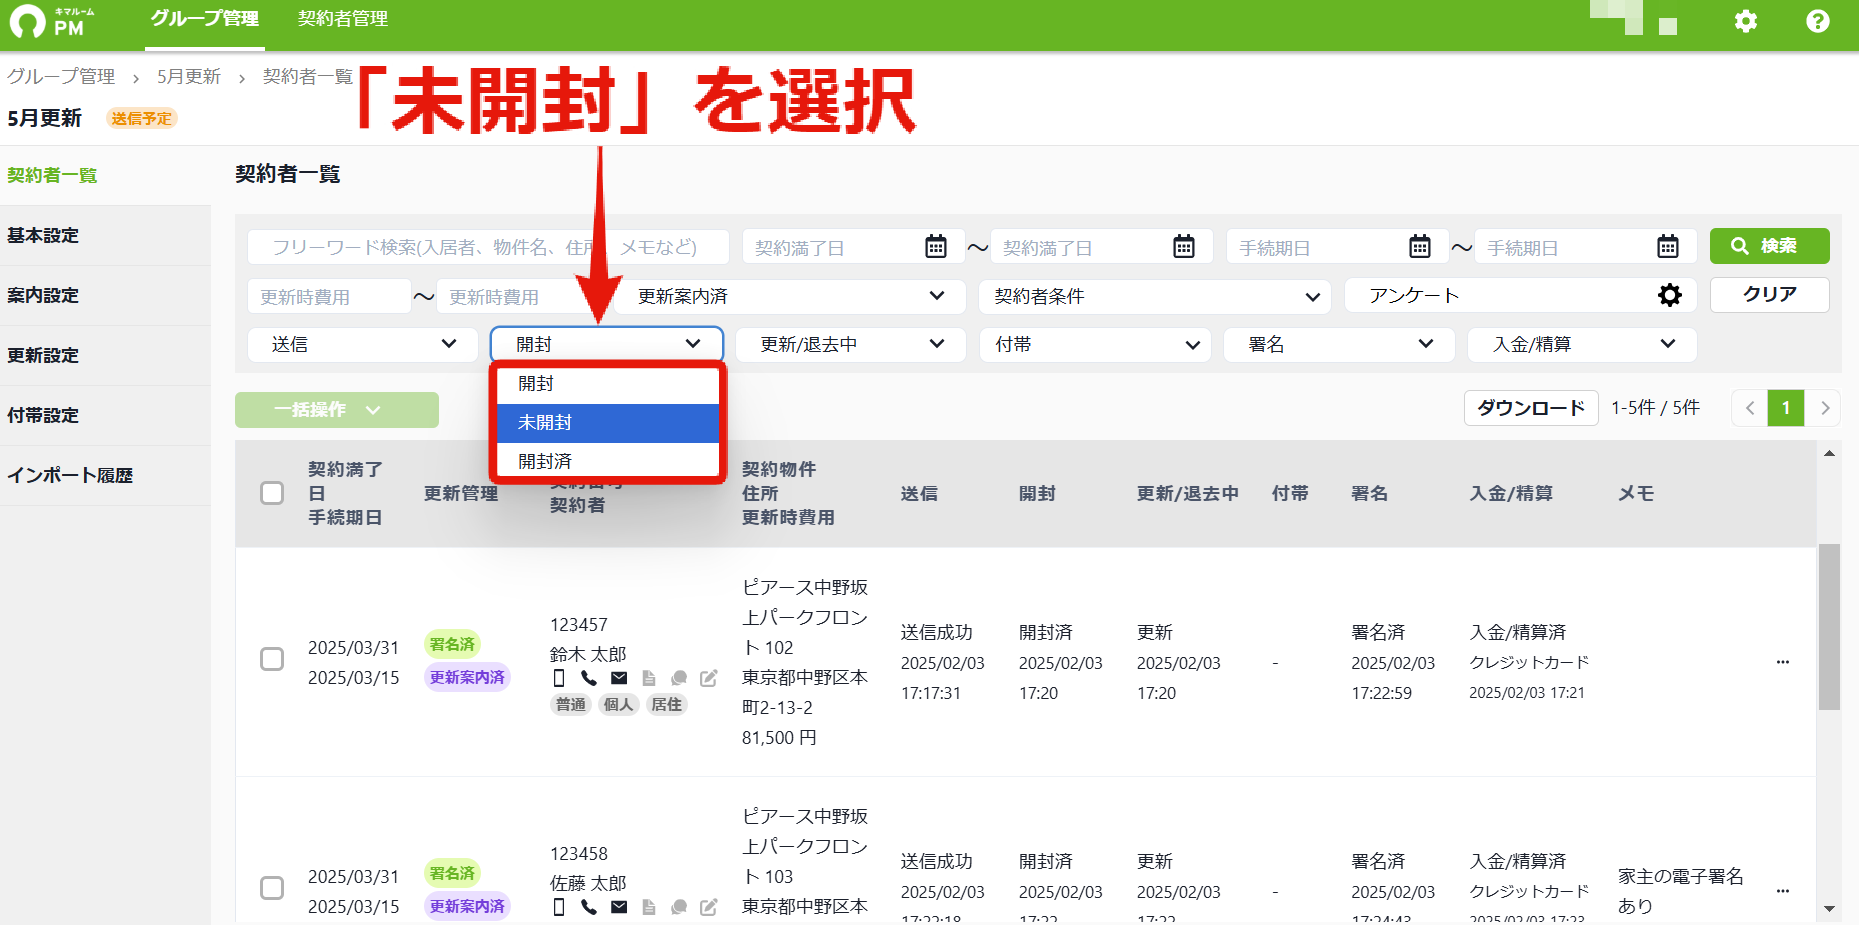This screenshot has width=1859, height=925.
Task: Open the three-dot menu for 鈴木 太郎 row
Action: click(x=1783, y=662)
